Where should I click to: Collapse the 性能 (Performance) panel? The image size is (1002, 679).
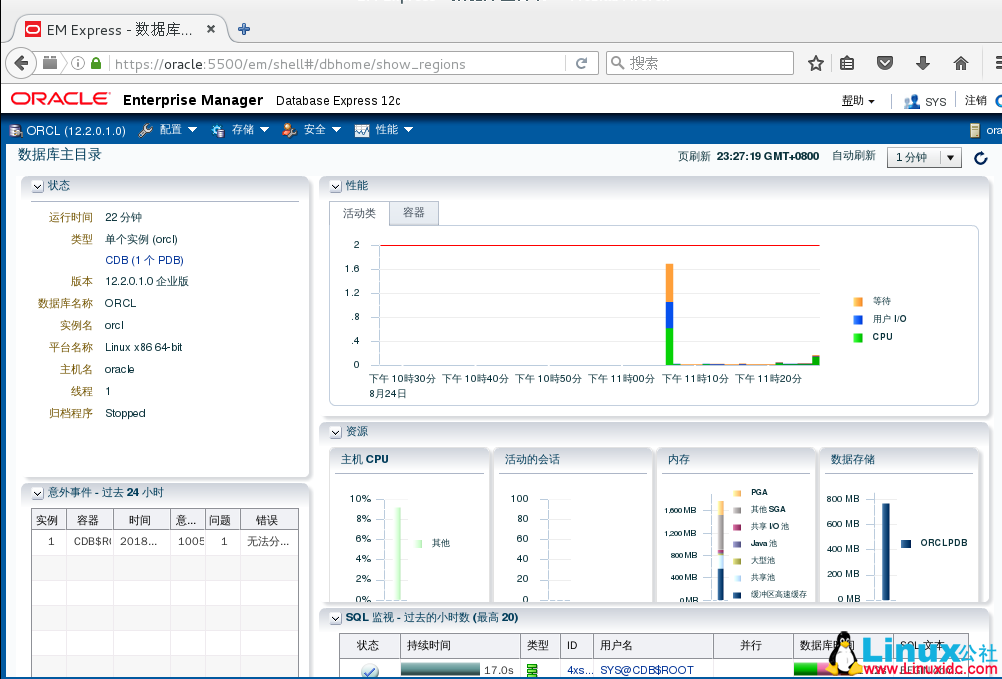(336, 185)
